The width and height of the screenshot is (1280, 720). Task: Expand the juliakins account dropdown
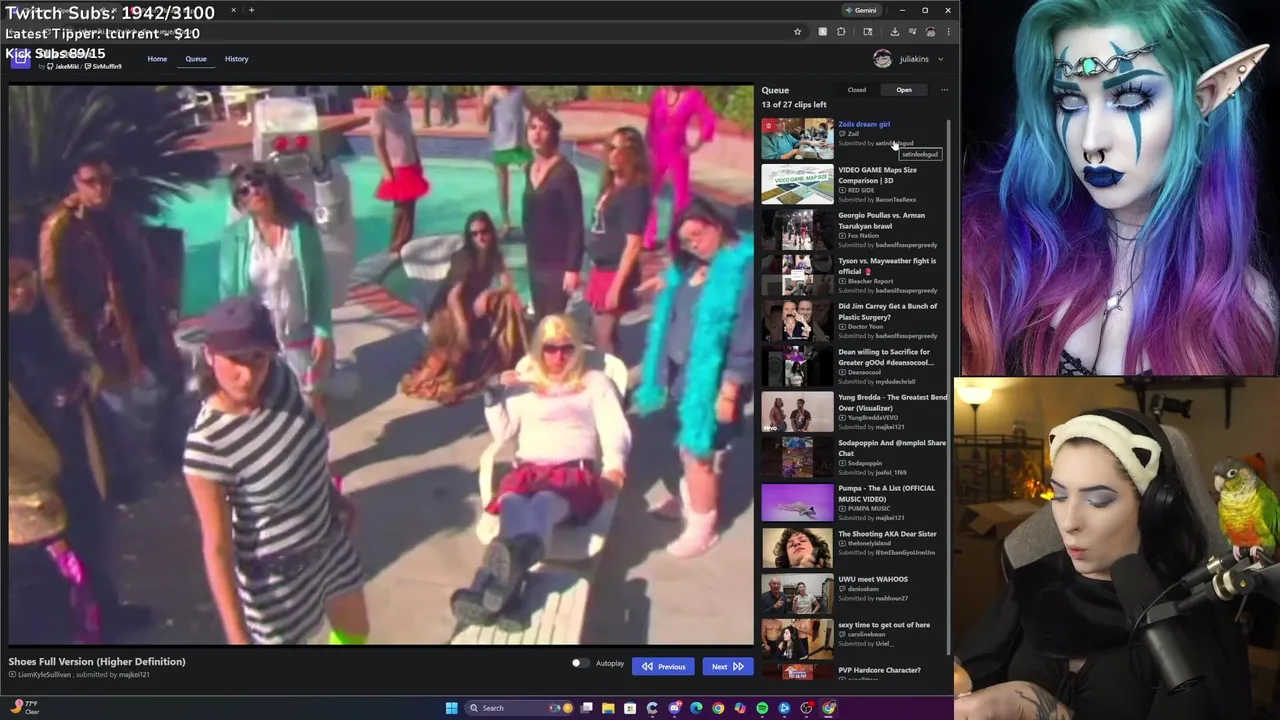point(940,59)
